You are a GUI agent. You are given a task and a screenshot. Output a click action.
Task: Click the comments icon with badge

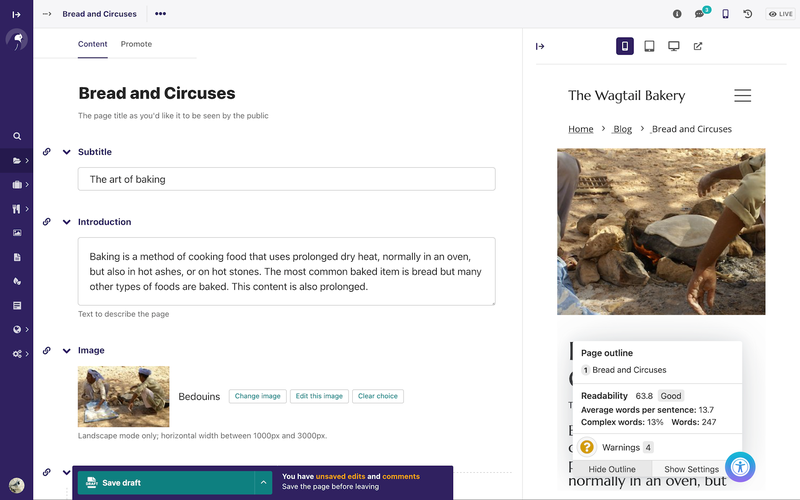click(x=699, y=14)
